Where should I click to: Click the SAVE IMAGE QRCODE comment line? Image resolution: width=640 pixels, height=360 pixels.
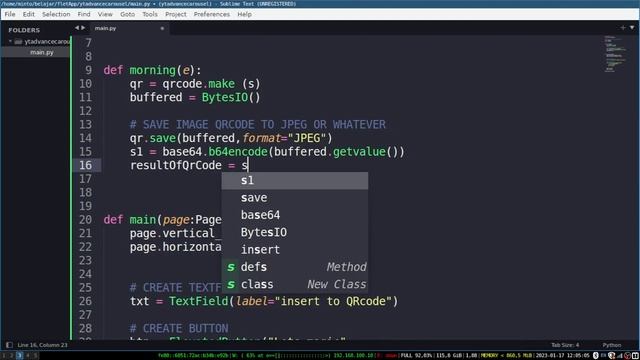[x=258, y=124]
